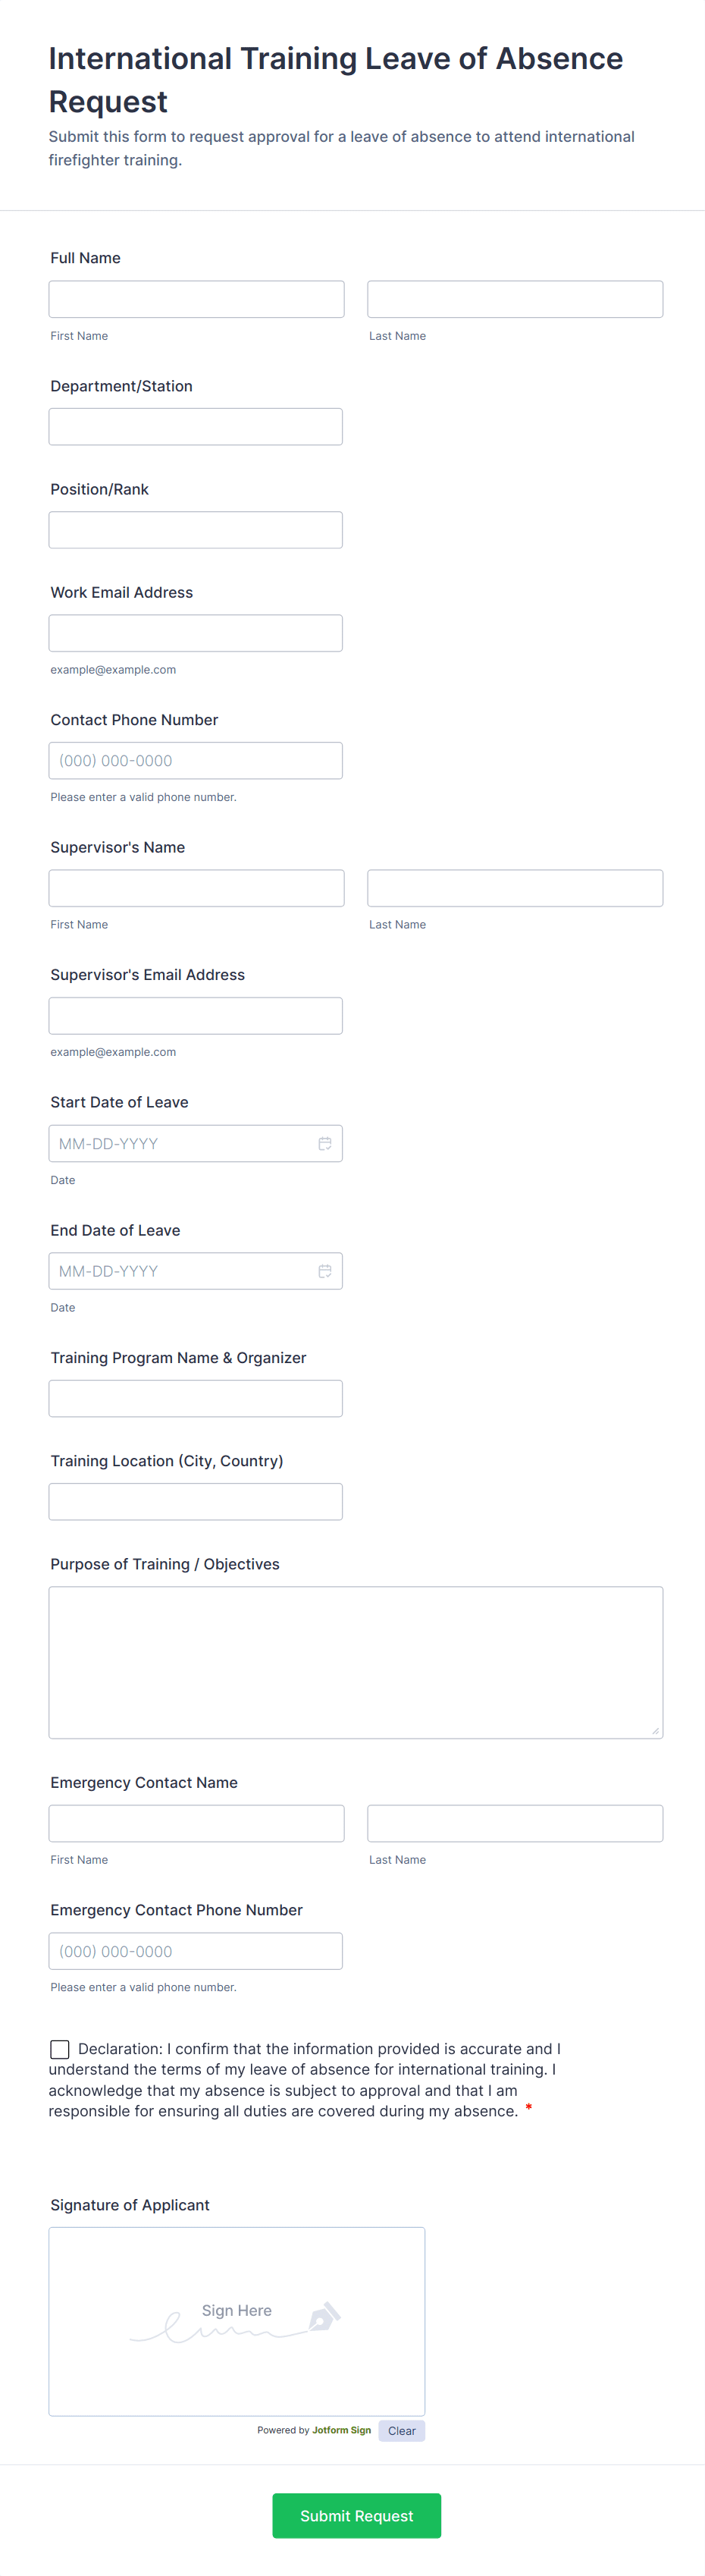Click Supervisor's first name field

(196, 888)
